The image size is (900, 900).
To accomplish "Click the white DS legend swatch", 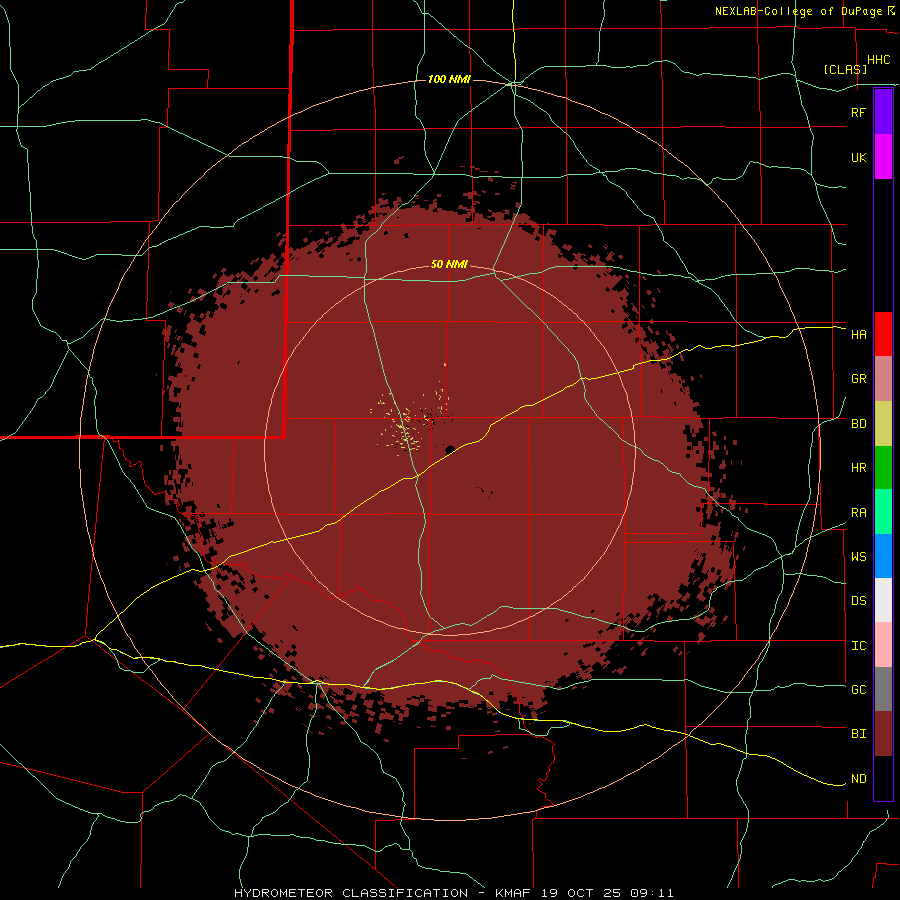I will [x=883, y=600].
